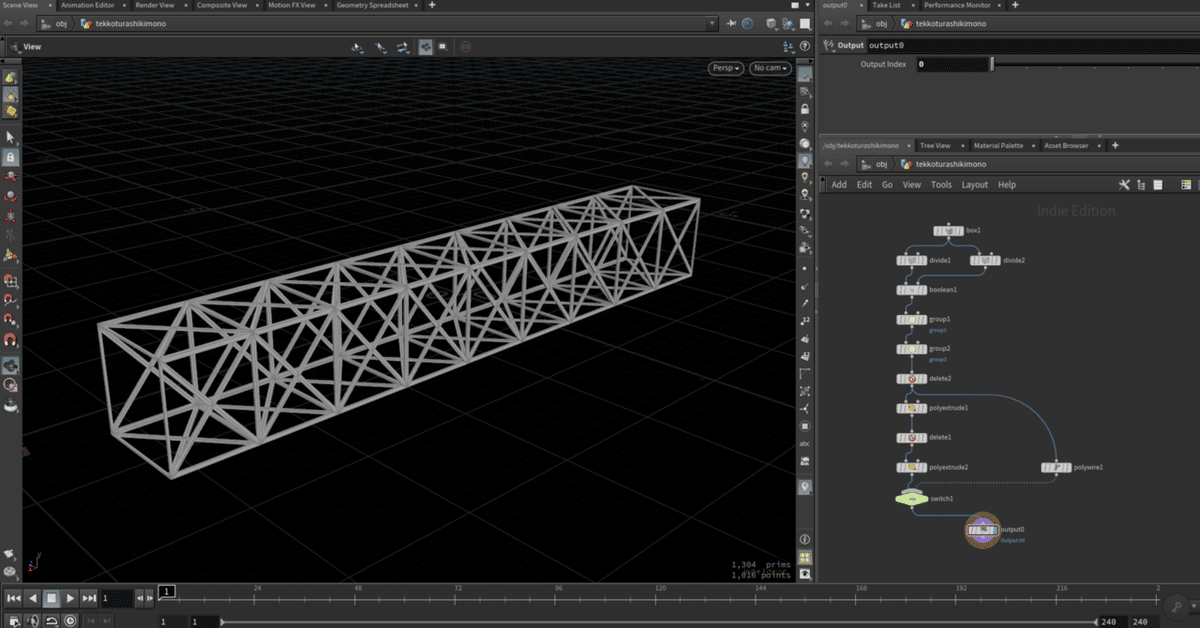This screenshot has height=628, width=1200.
Task: Open the Tools menu in network editor
Action: click(941, 185)
